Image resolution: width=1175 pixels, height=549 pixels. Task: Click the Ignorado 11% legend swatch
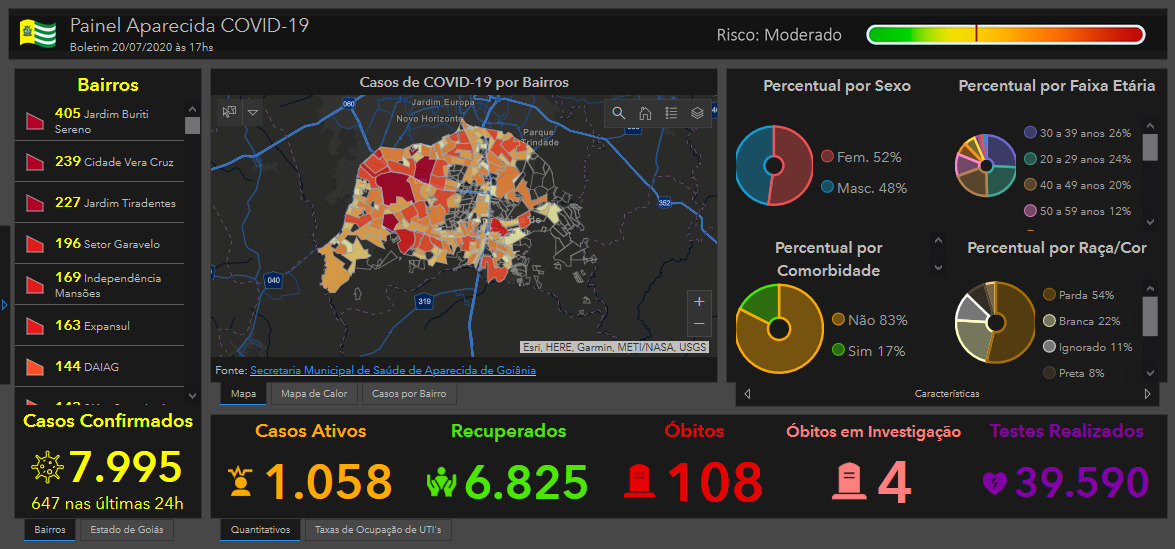[x=1049, y=347]
